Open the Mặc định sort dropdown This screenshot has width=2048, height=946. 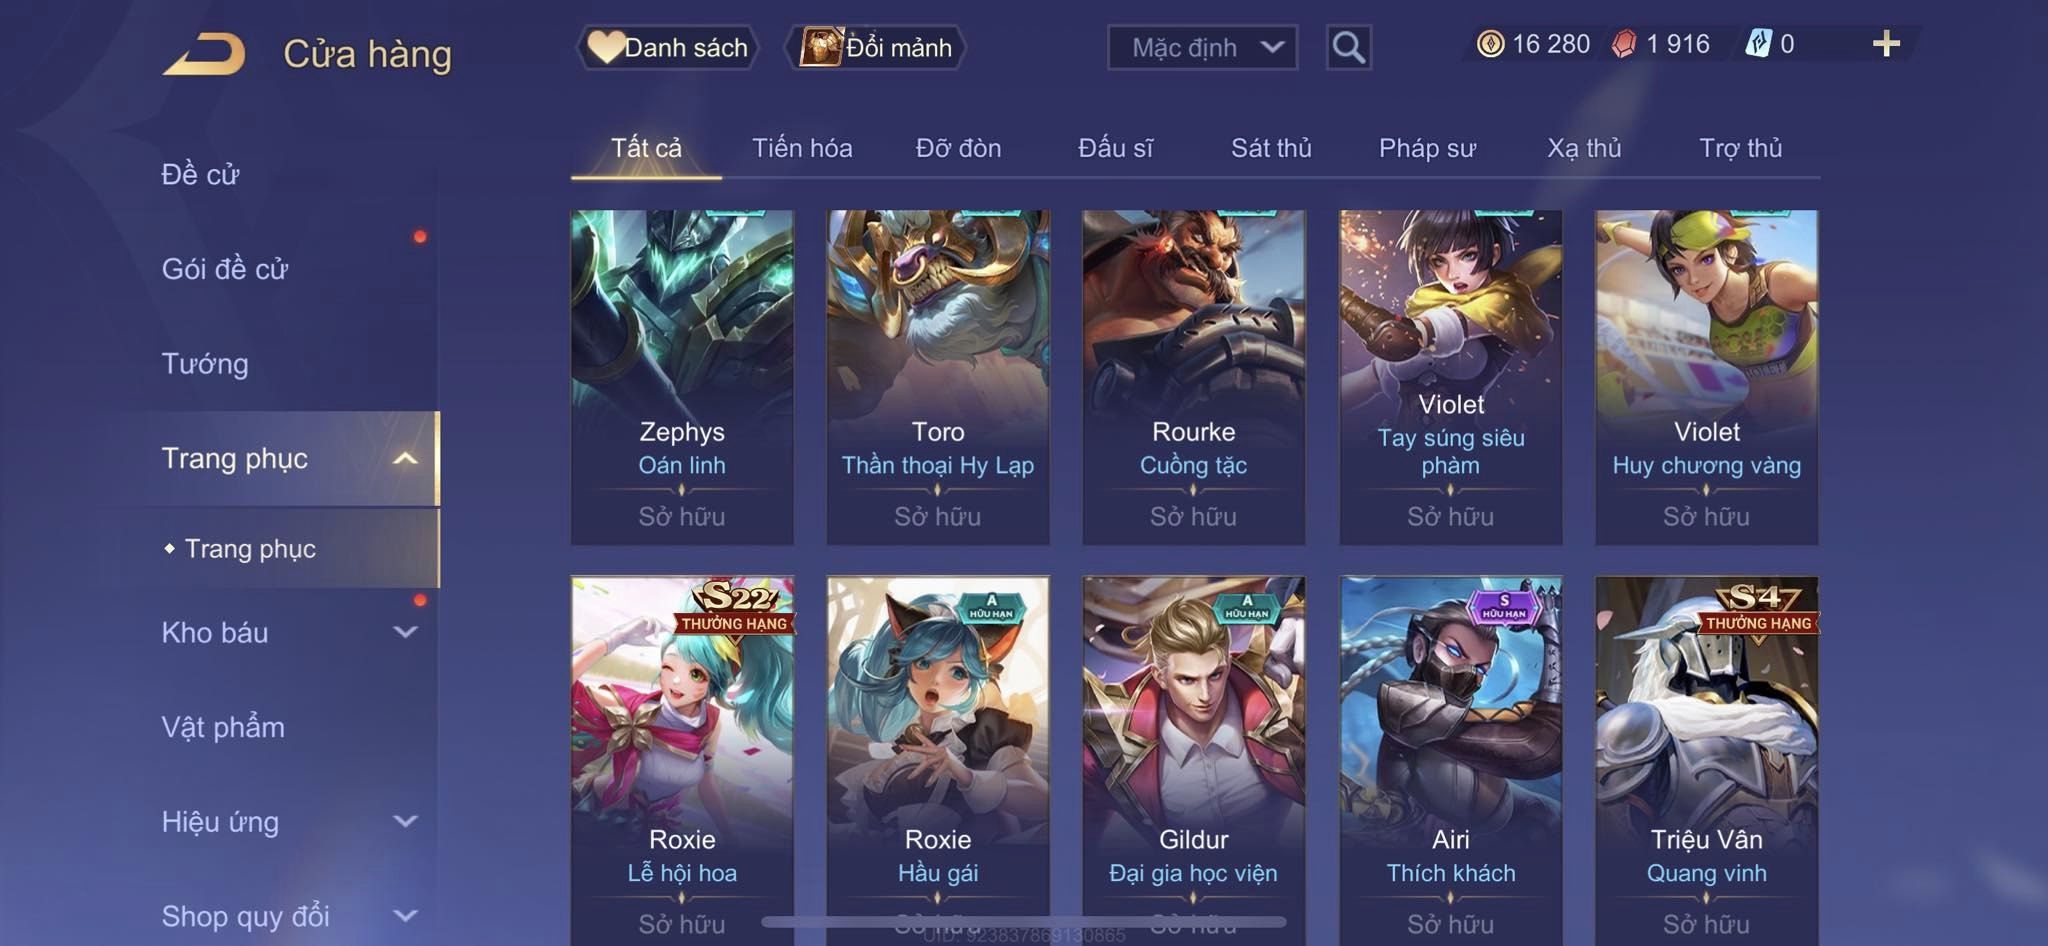[x=1202, y=47]
